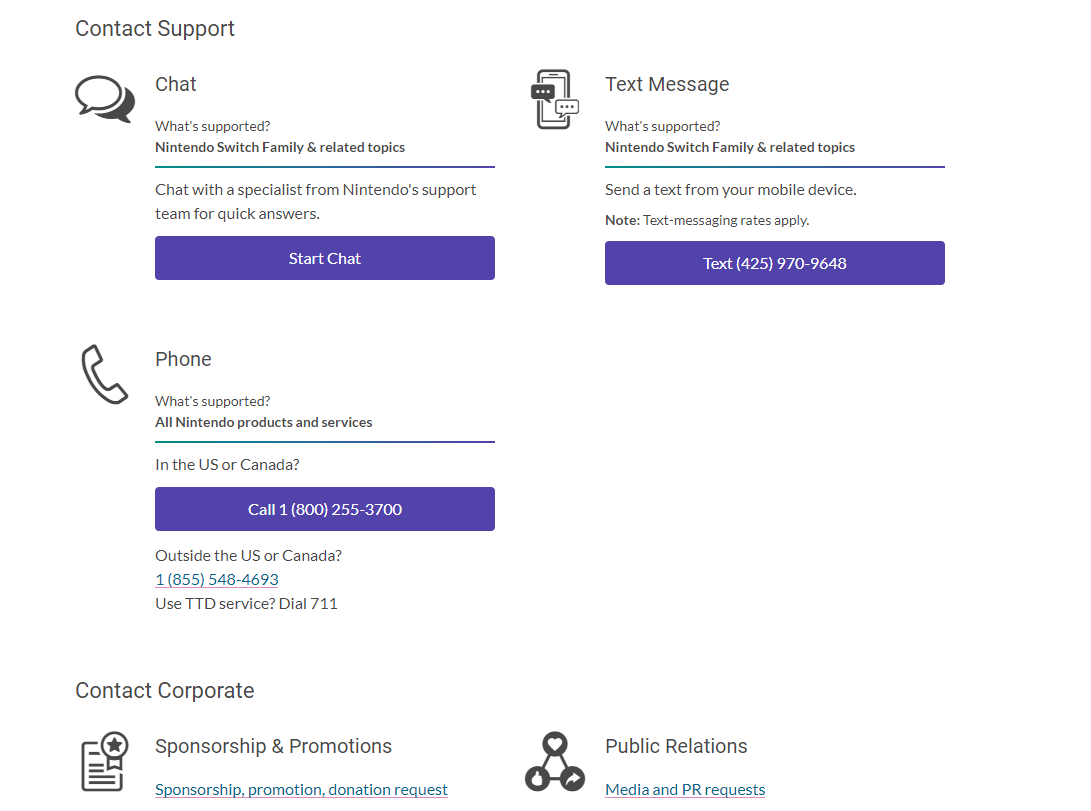This screenshot has width=1091, height=811.
Task: Click the Contact Corporate heading
Action: point(164,690)
